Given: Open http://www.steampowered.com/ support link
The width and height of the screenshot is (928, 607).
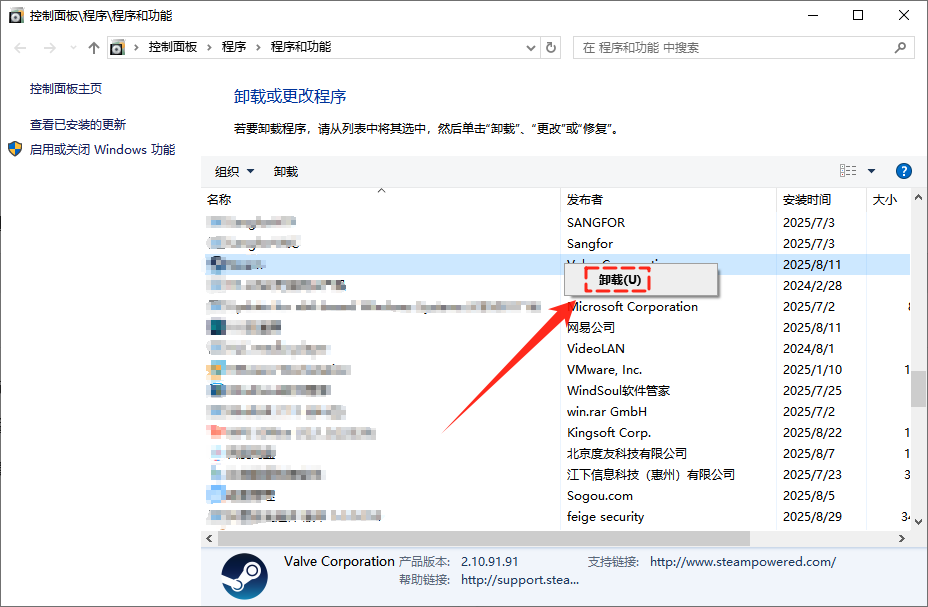Looking at the screenshot, I should point(743,562).
